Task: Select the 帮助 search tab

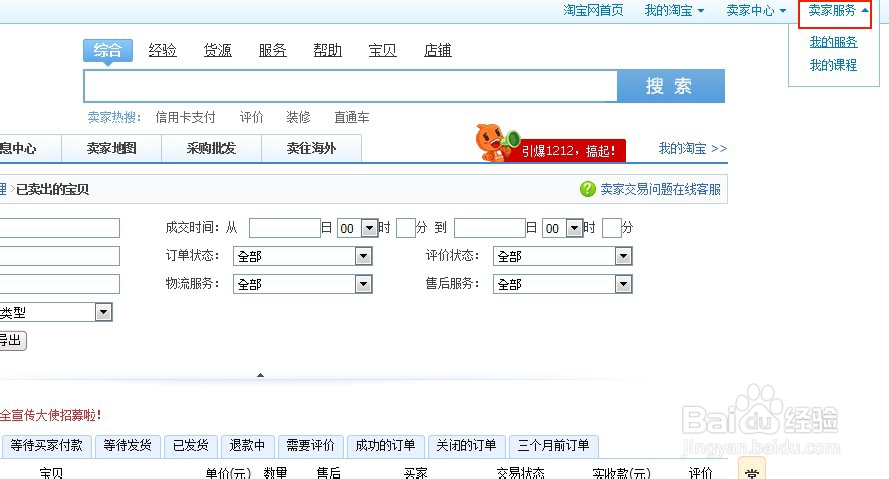Action: tap(328, 50)
